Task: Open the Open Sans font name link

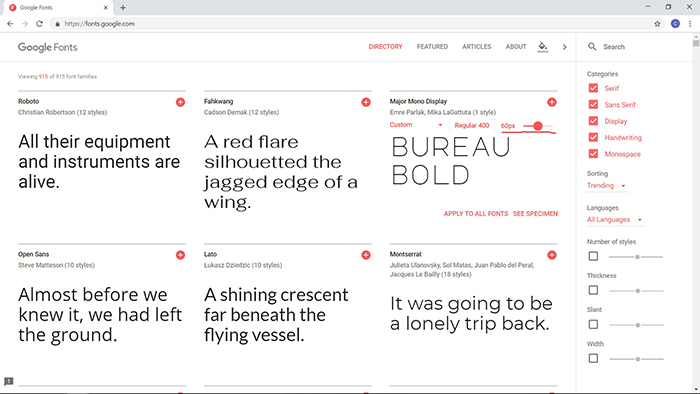Action: (x=33, y=254)
